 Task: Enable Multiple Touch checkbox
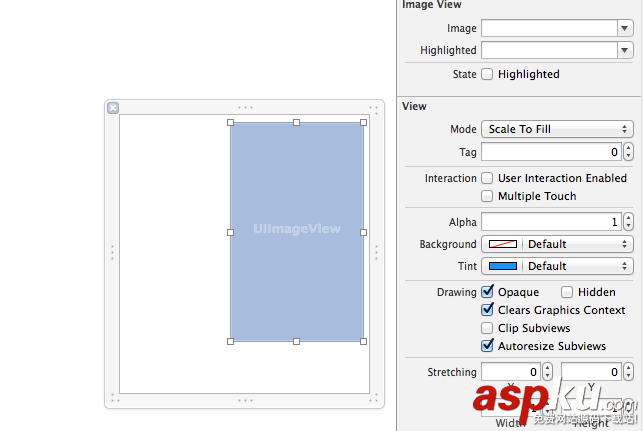click(487, 196)
